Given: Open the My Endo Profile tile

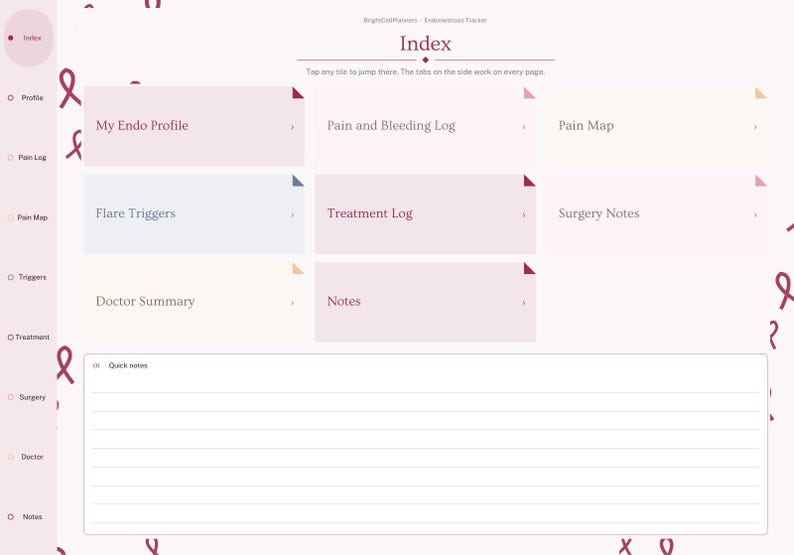Looking at the screenshot, I should [x=194, y=126].
